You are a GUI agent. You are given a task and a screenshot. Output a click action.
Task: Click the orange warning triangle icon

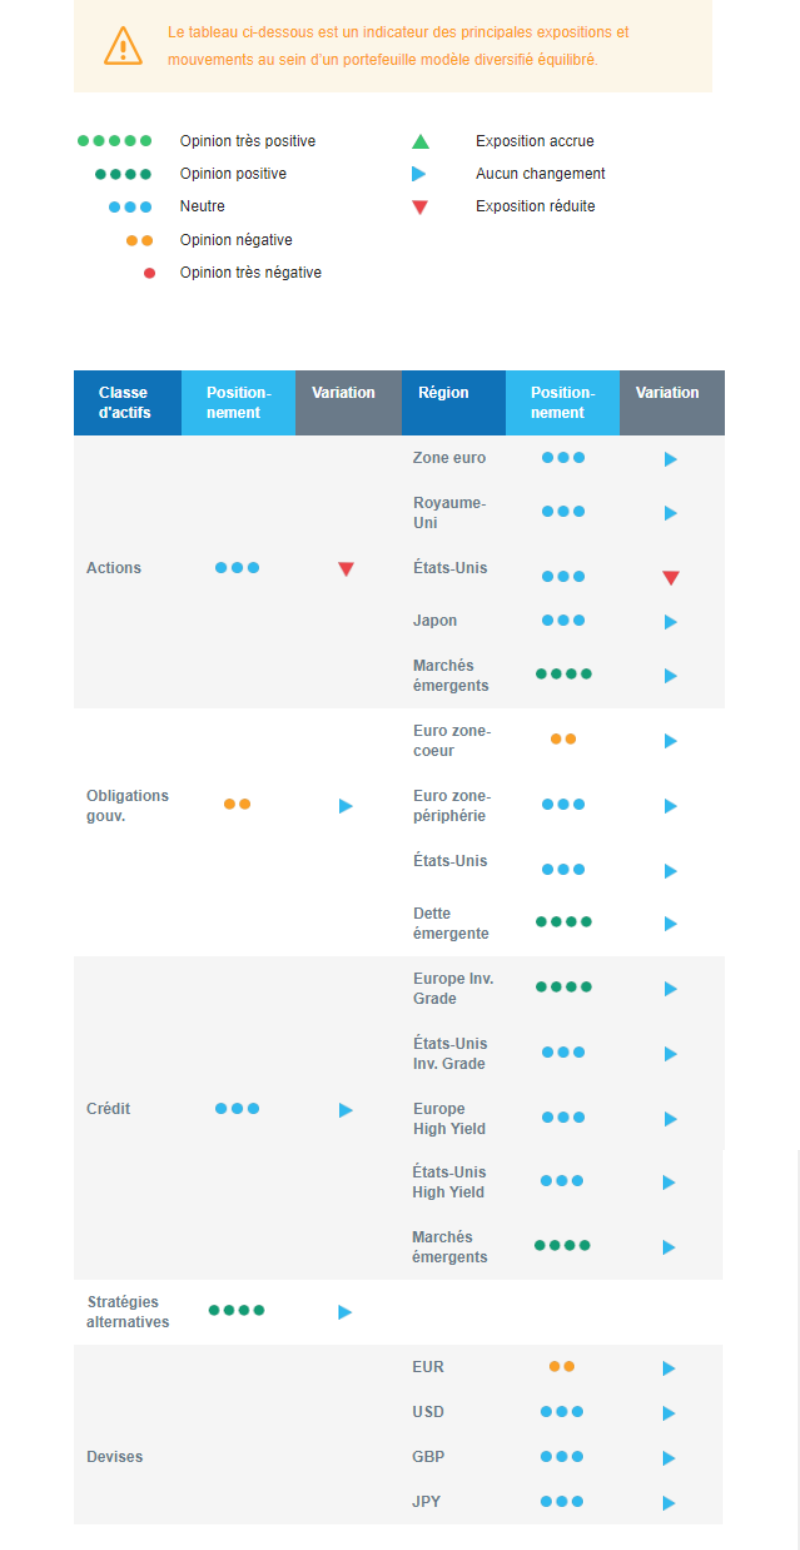point(123,45)
